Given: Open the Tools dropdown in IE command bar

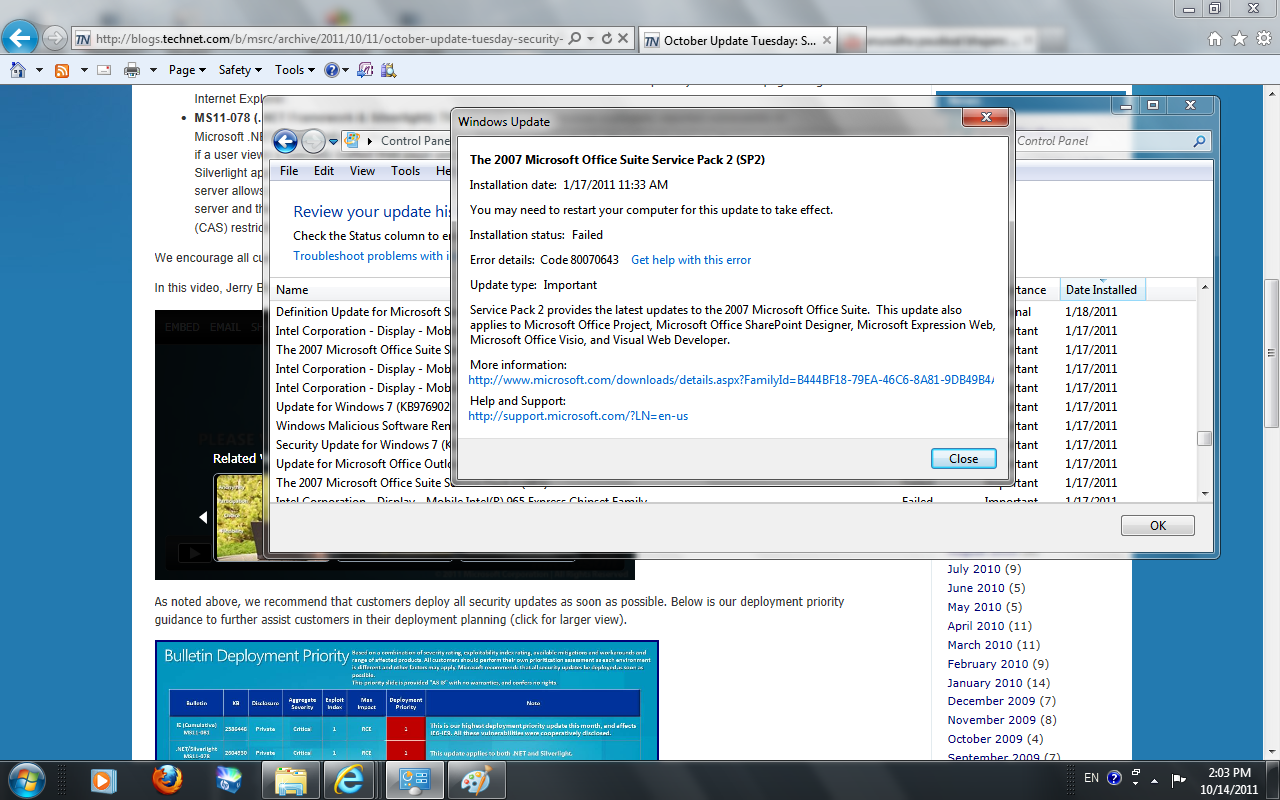Looking at the screenshot, I should (x=295, y=70).
